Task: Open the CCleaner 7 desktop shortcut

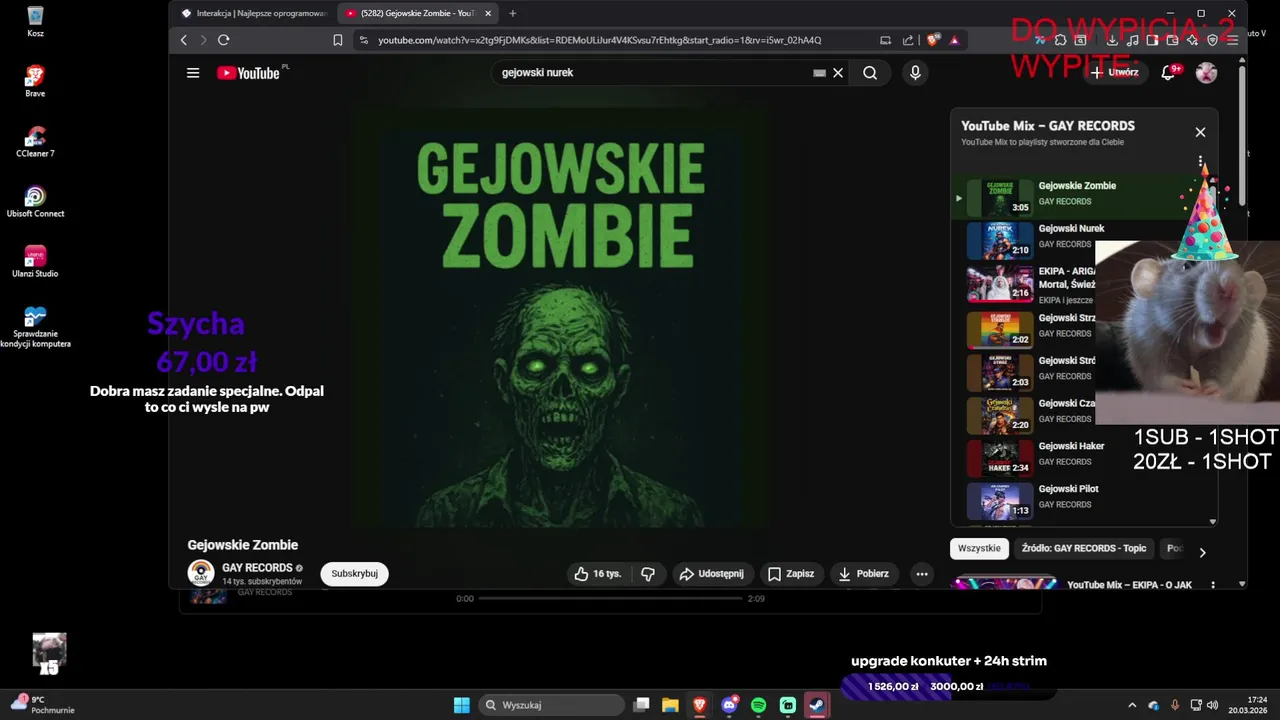Action: click(35, 142)
